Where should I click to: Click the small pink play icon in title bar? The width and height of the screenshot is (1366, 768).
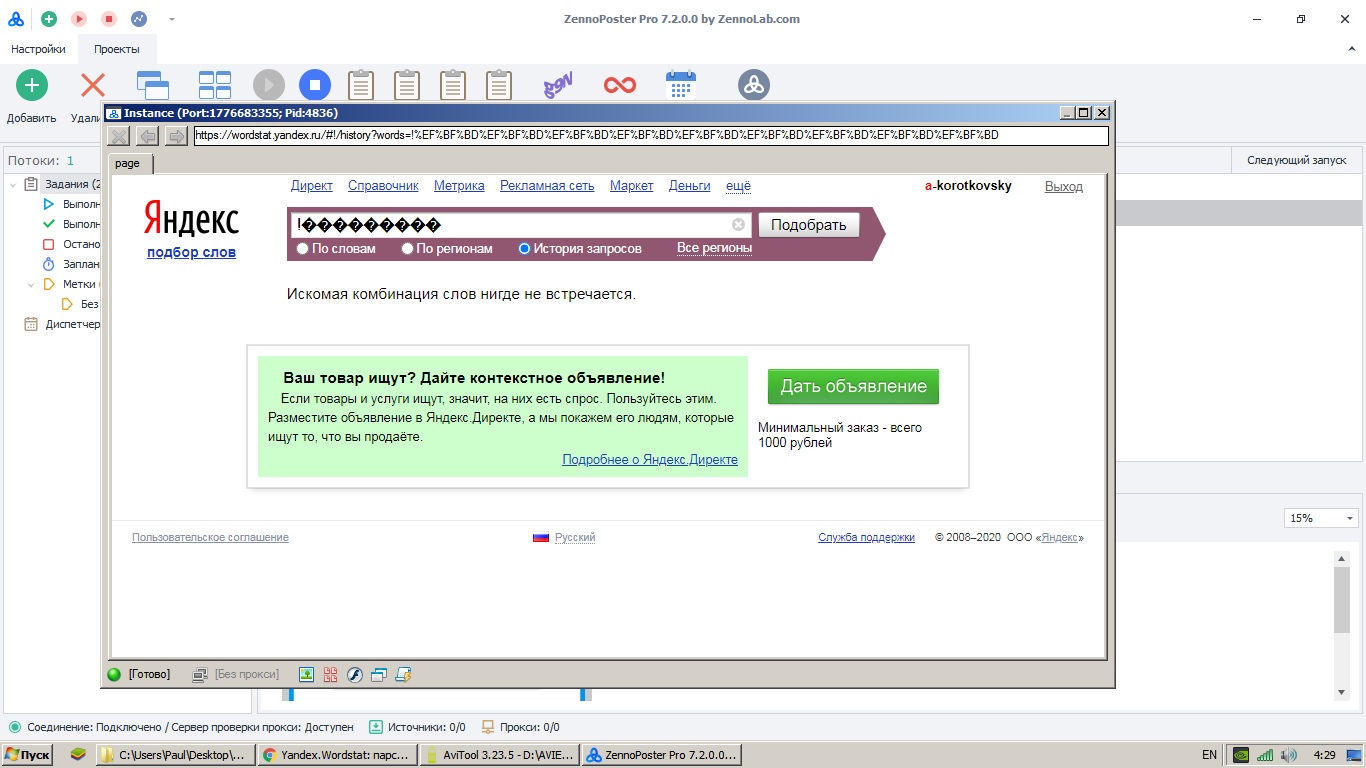(79, 19)
